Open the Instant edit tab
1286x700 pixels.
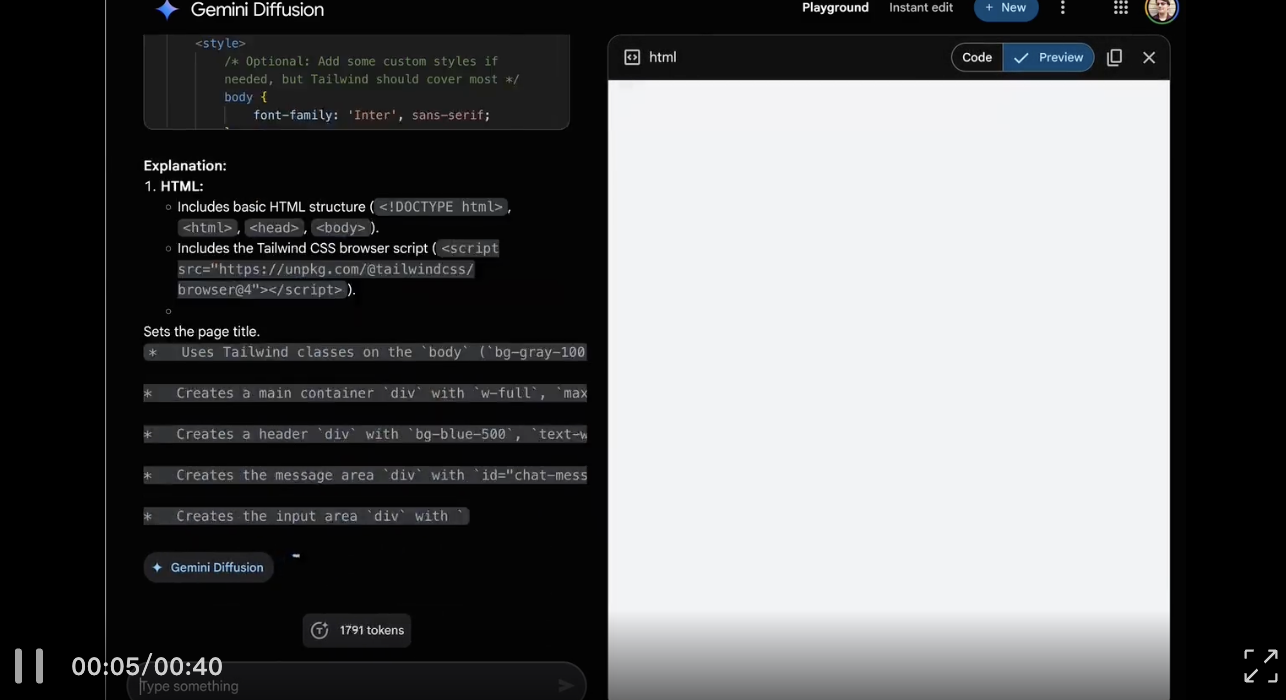921,8
